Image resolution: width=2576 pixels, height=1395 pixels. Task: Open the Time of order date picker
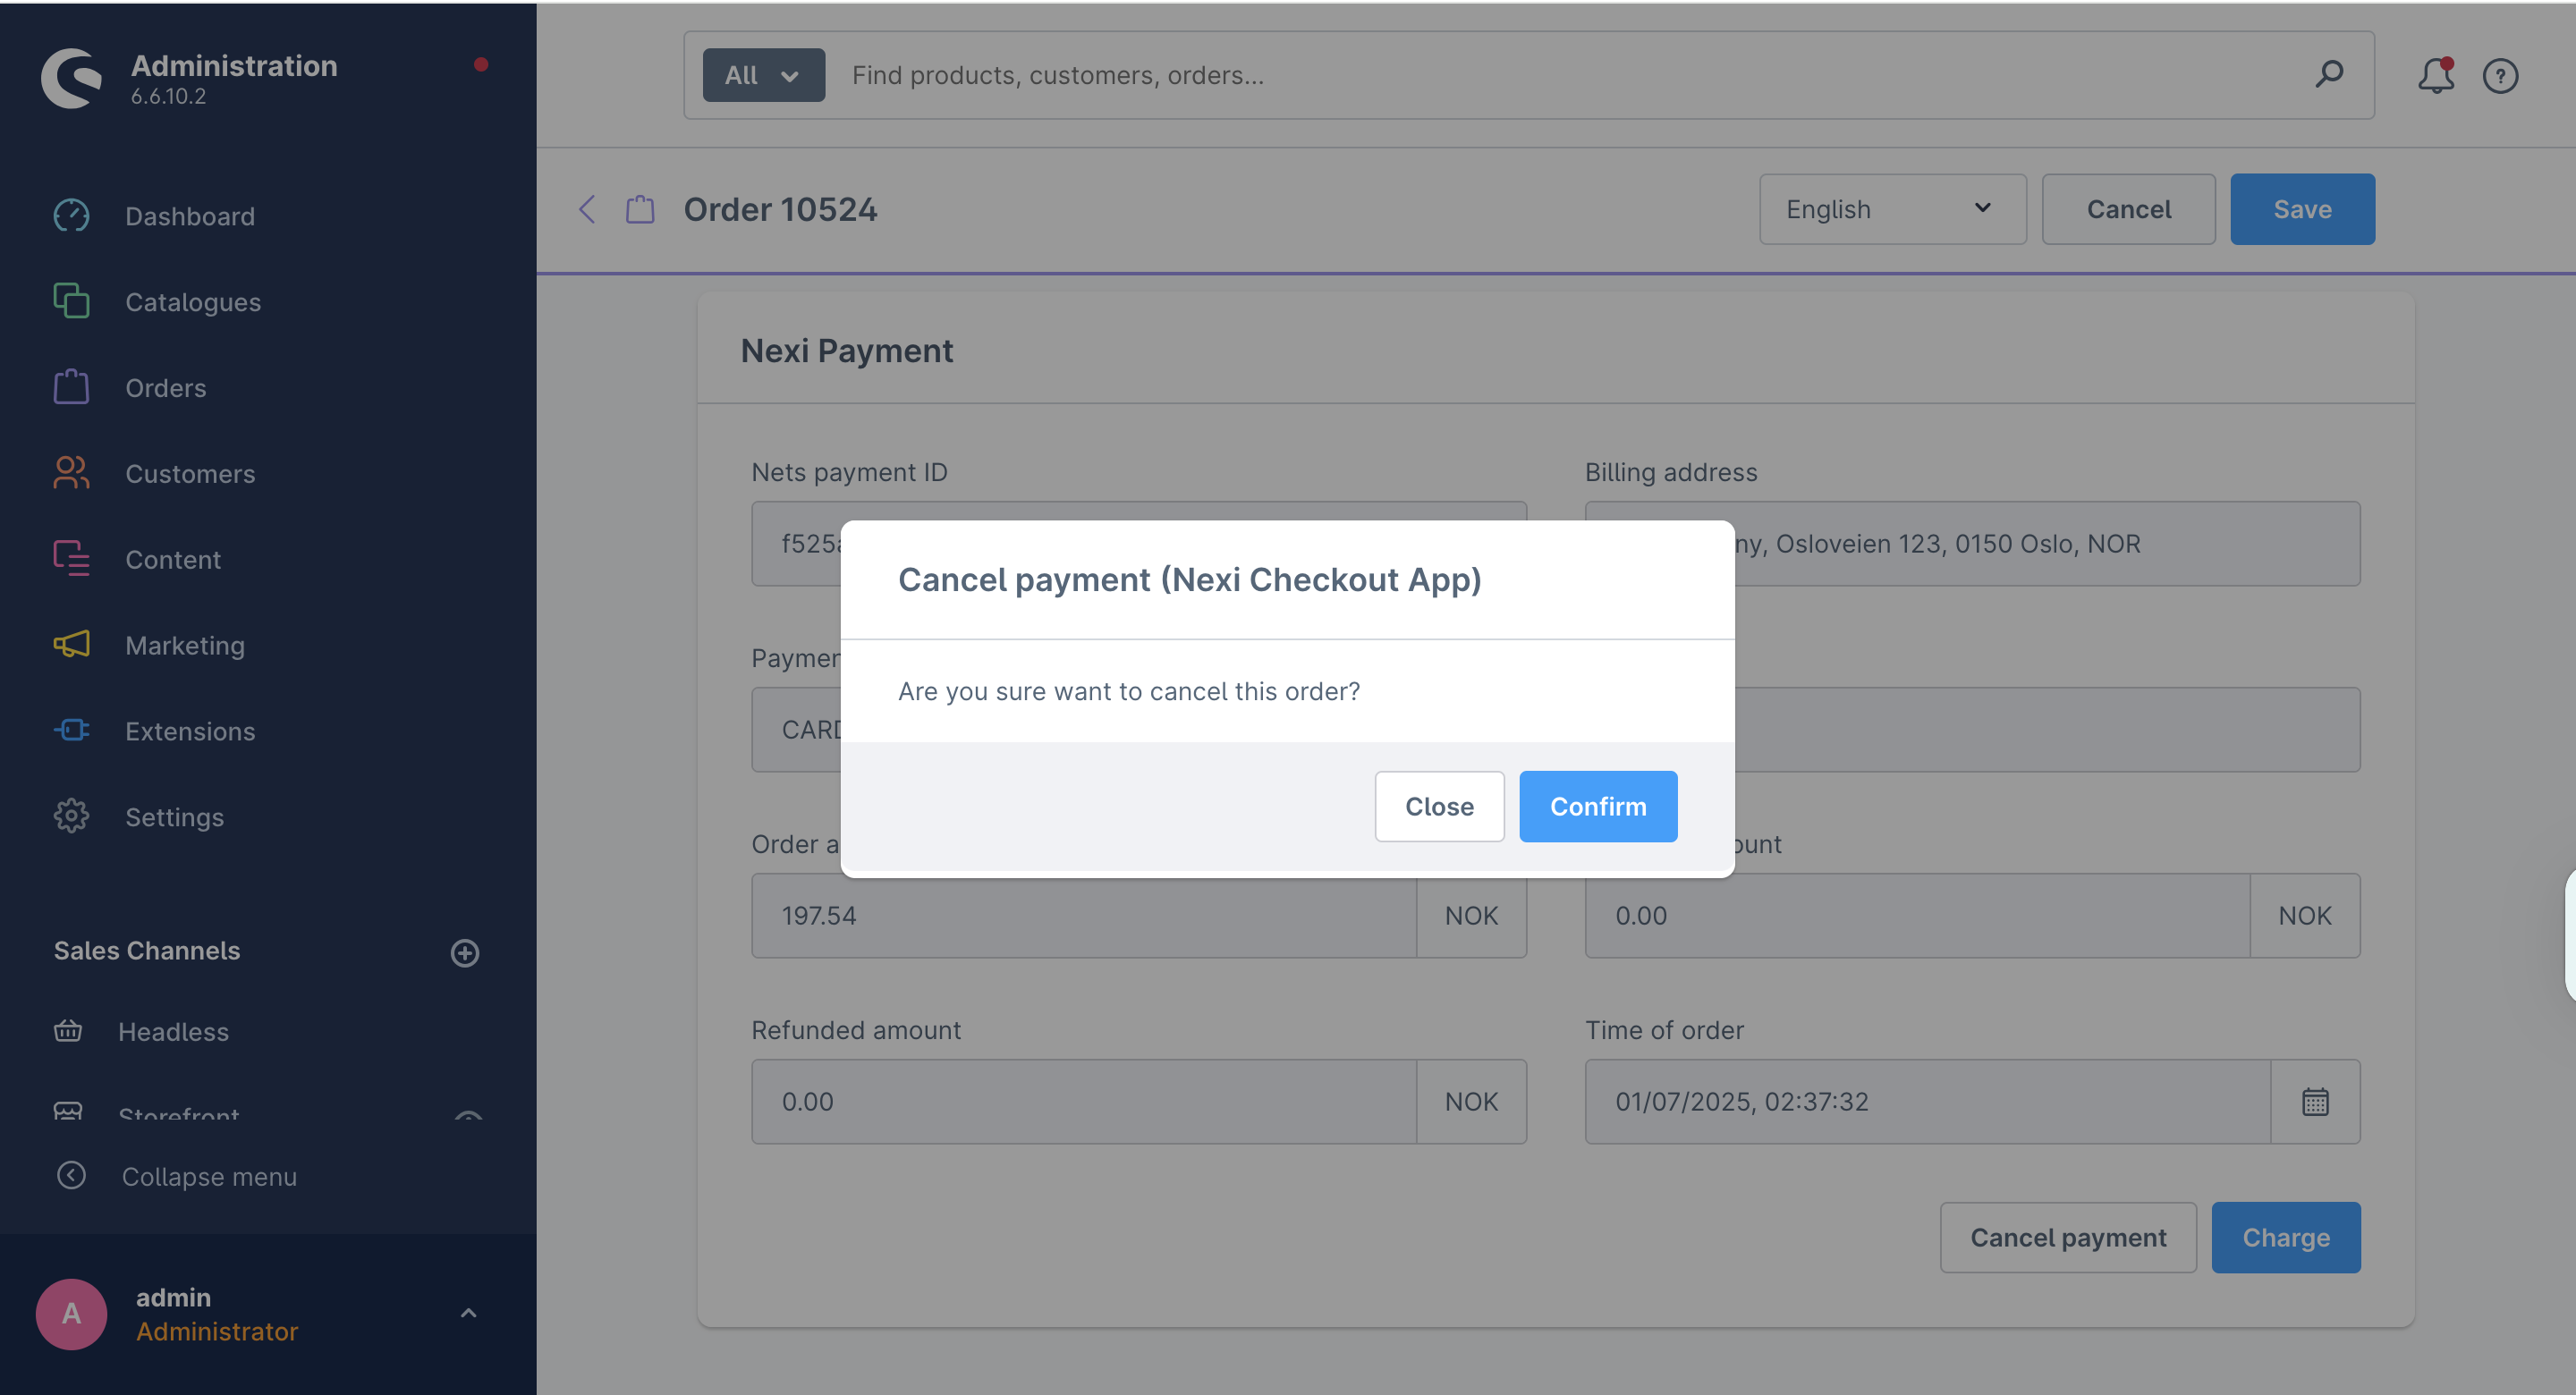(2317, 1102)
